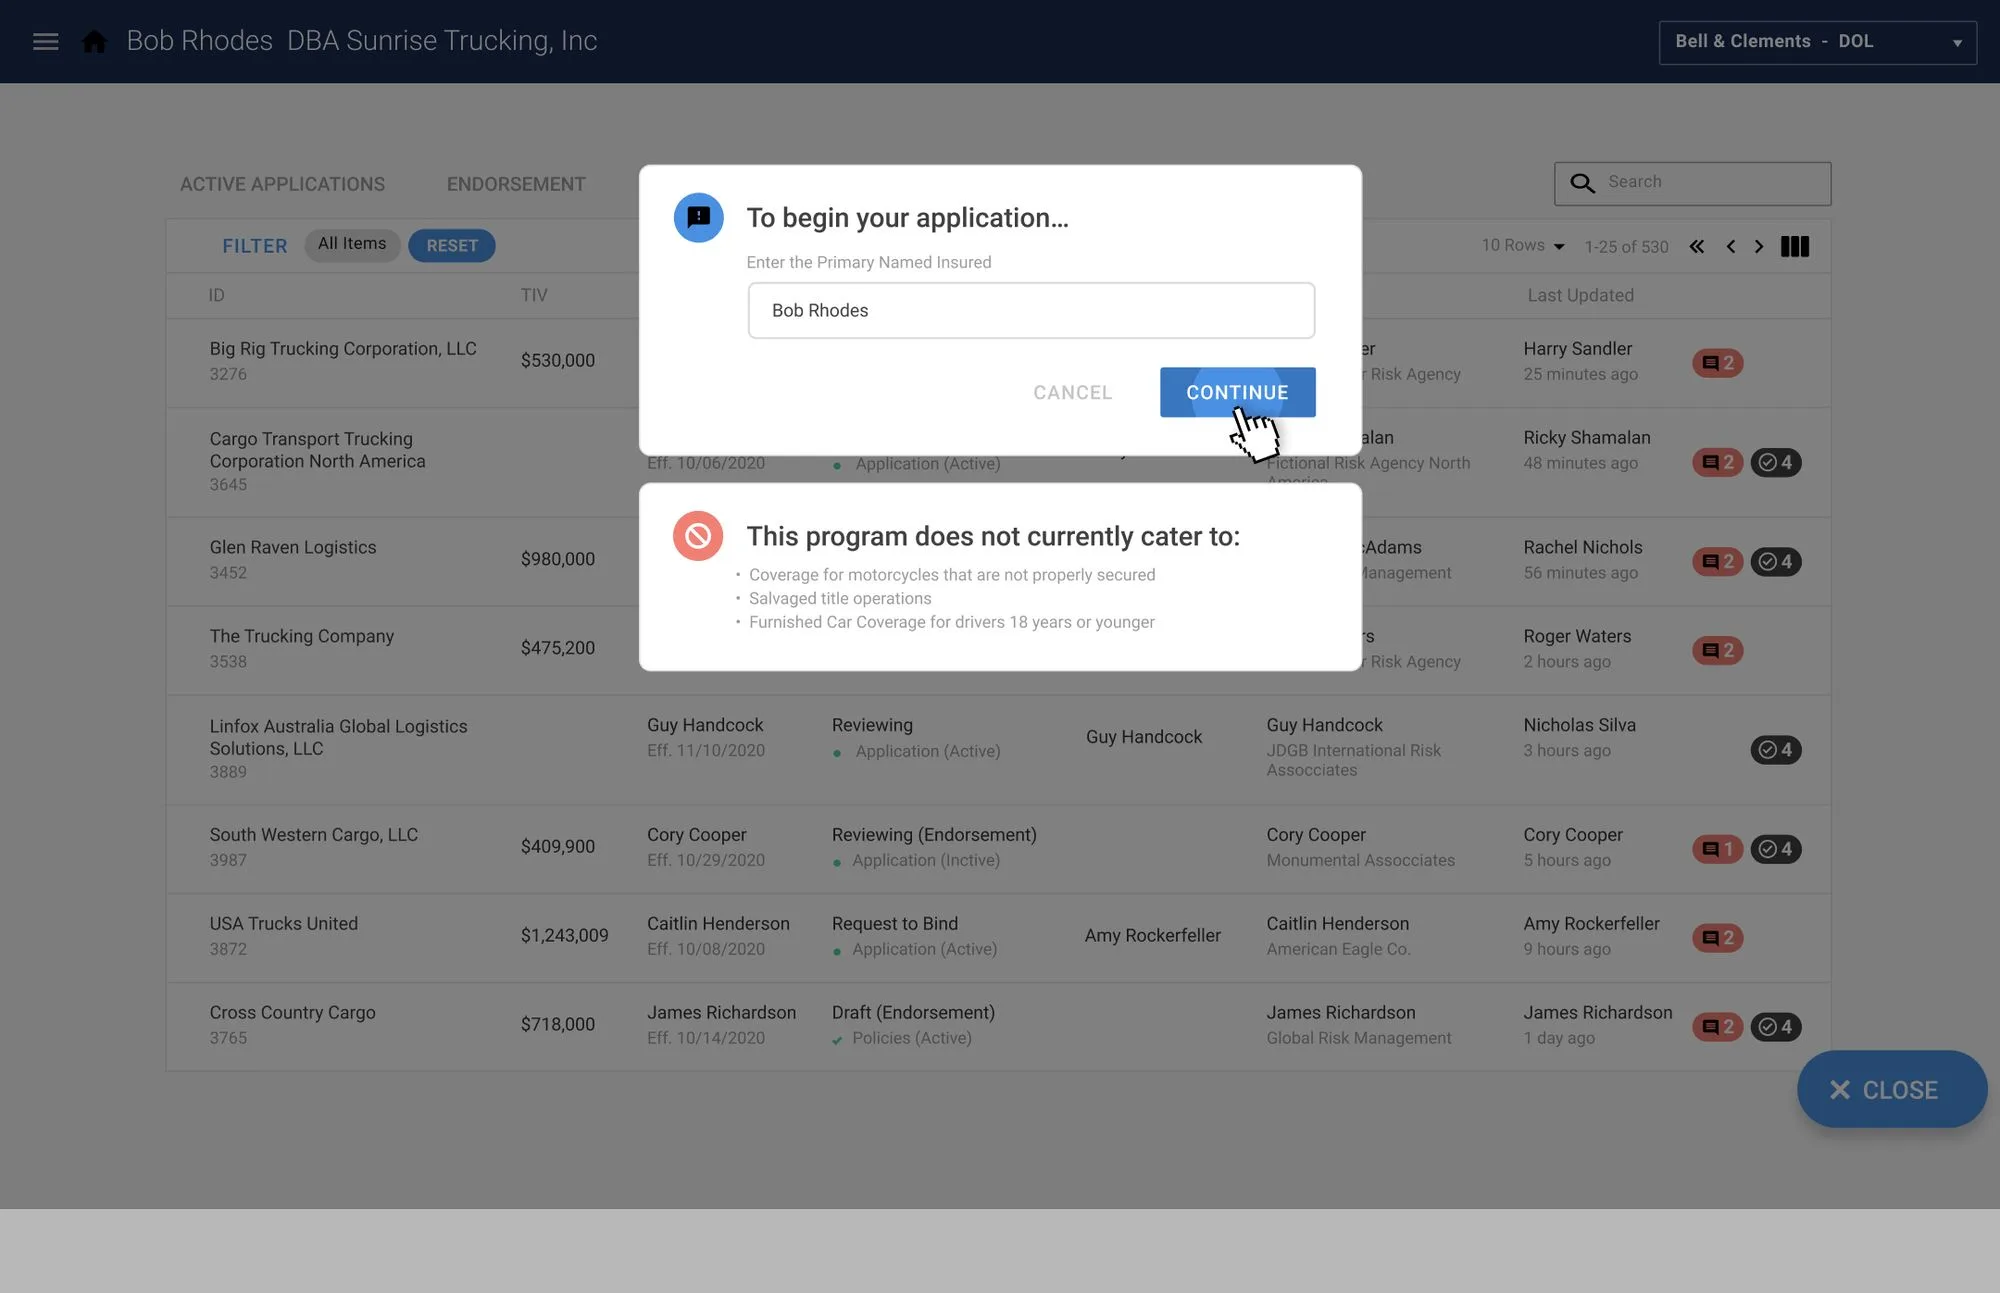Image resolution: width=2000 pixels, height=1293 pixels.
Task: Go to next page chevron
Action: tap(1759, 246)
